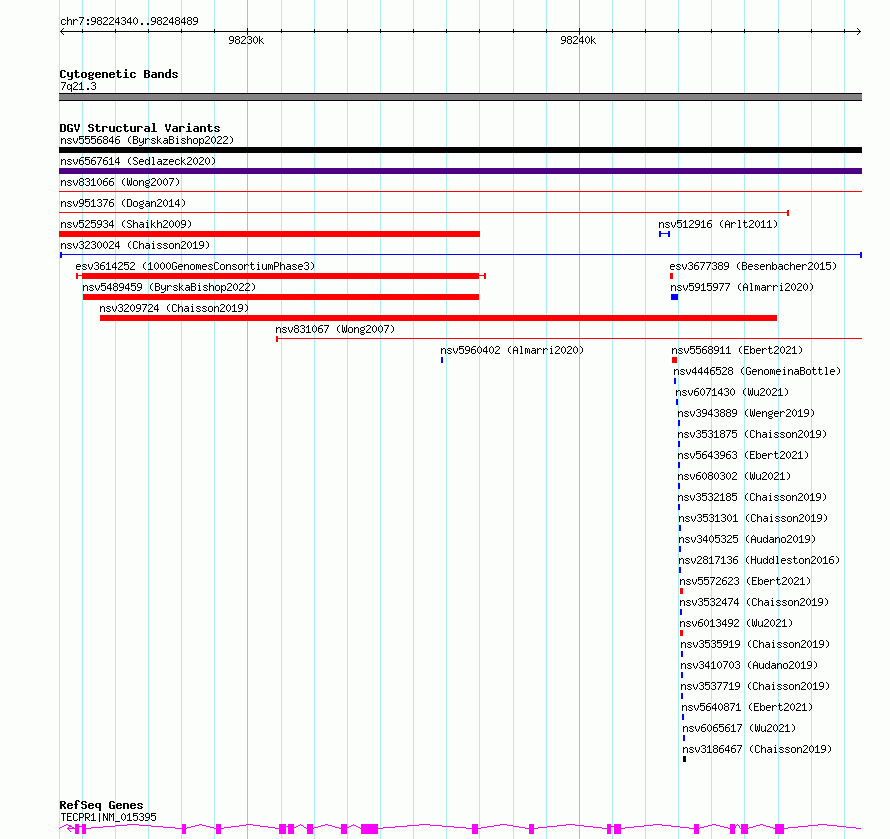Open esv3614252 (1000GenomesConsortiumPhase3) label
Viewport: 890px width, 839px height.
point(195,266)
